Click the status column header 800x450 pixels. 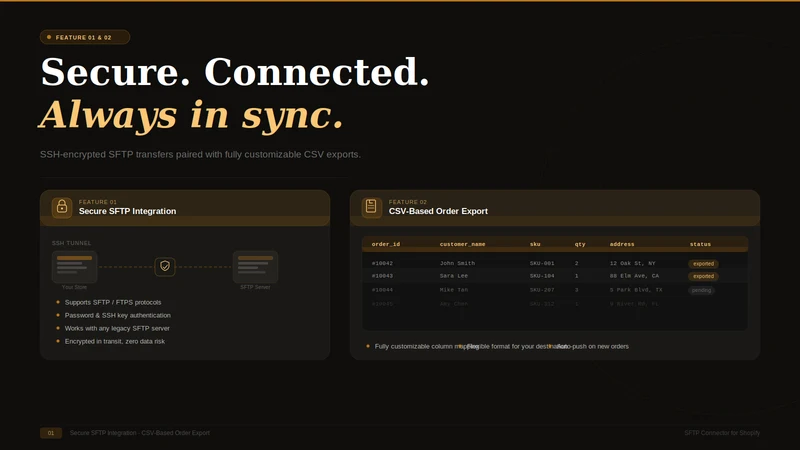coord(700,244)
